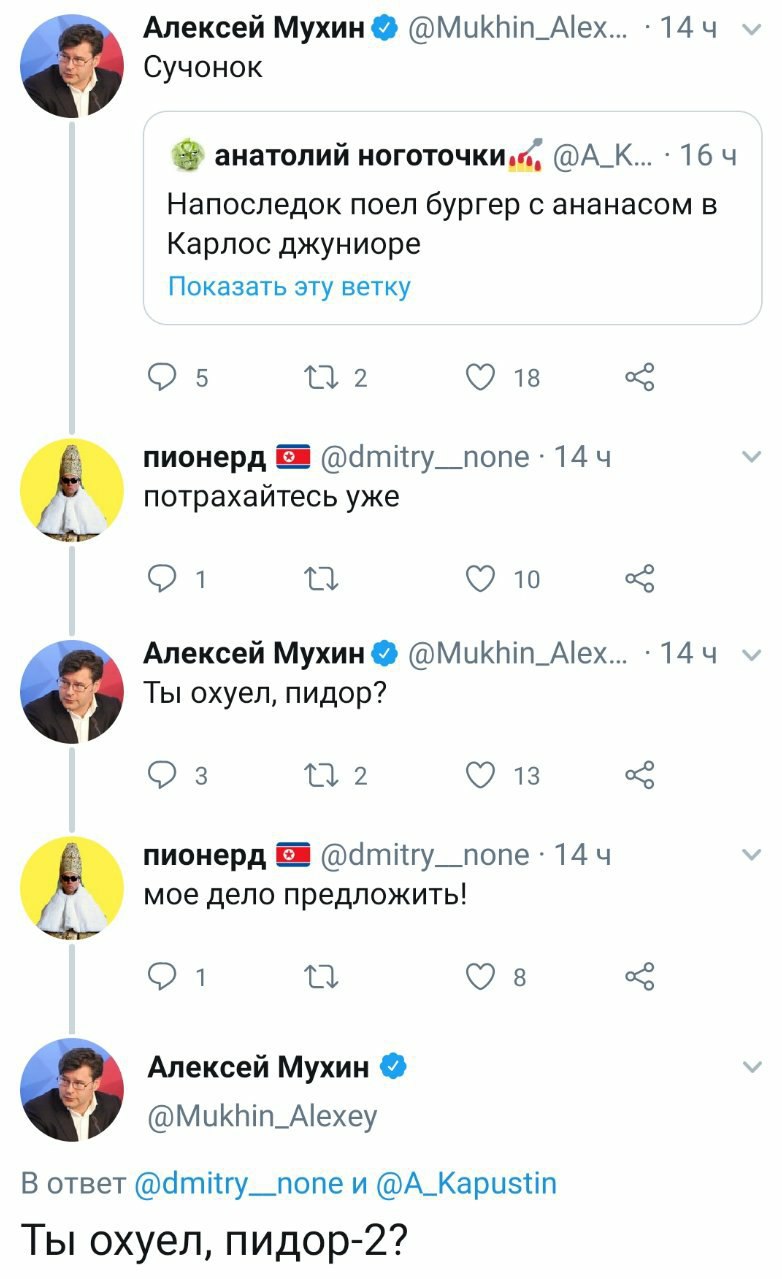The width and height of the screenshot is (782, 1279).
Task: Reply to the top tweet with 5 replies
Action: point(160,378)
